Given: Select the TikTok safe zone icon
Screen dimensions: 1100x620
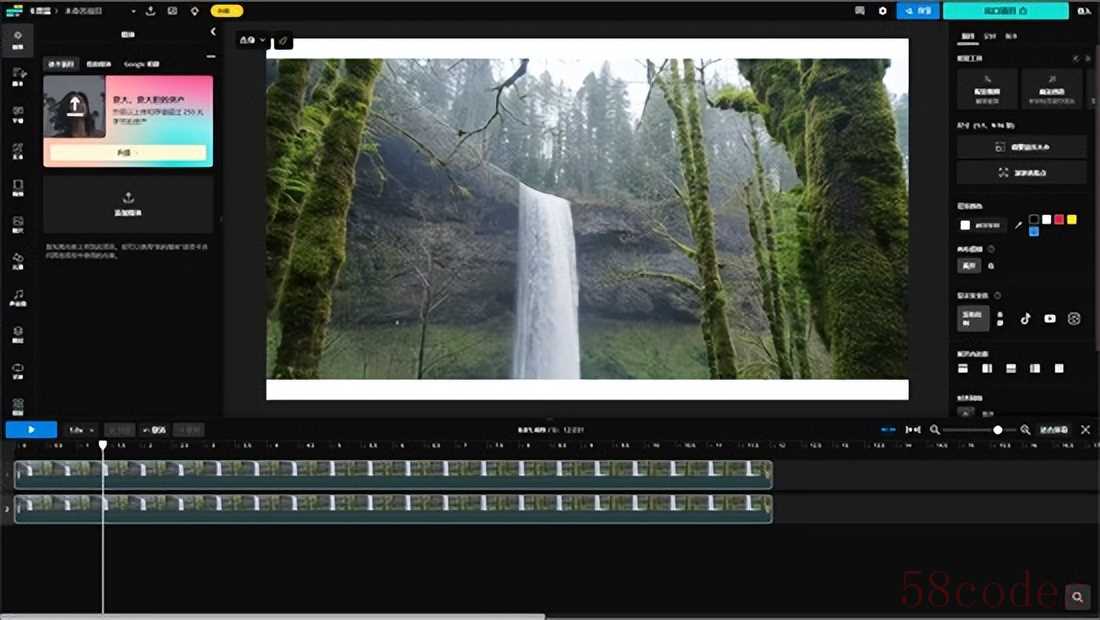Looking at the screenshot, I should click(1025, 319).
